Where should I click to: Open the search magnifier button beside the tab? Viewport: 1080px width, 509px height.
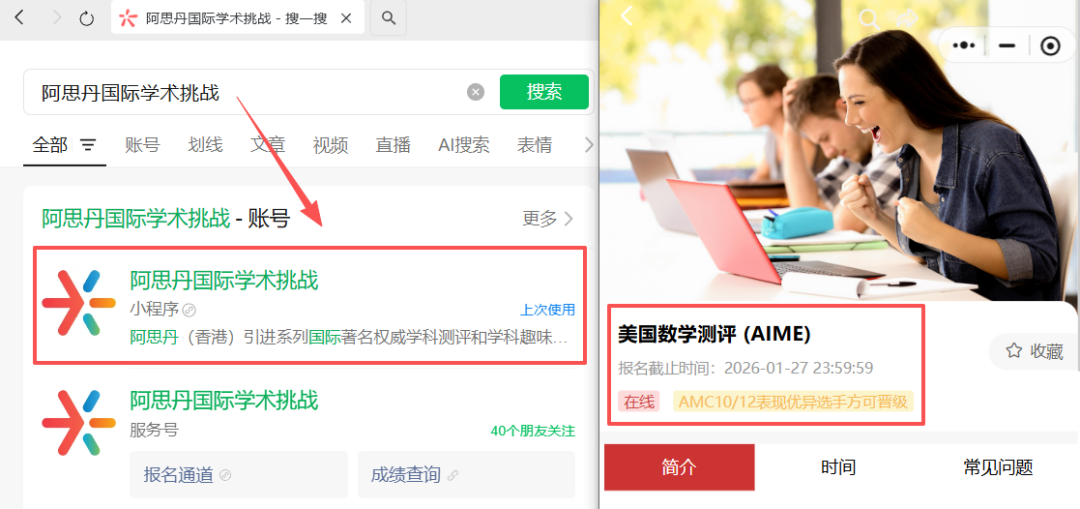(388, 18)
